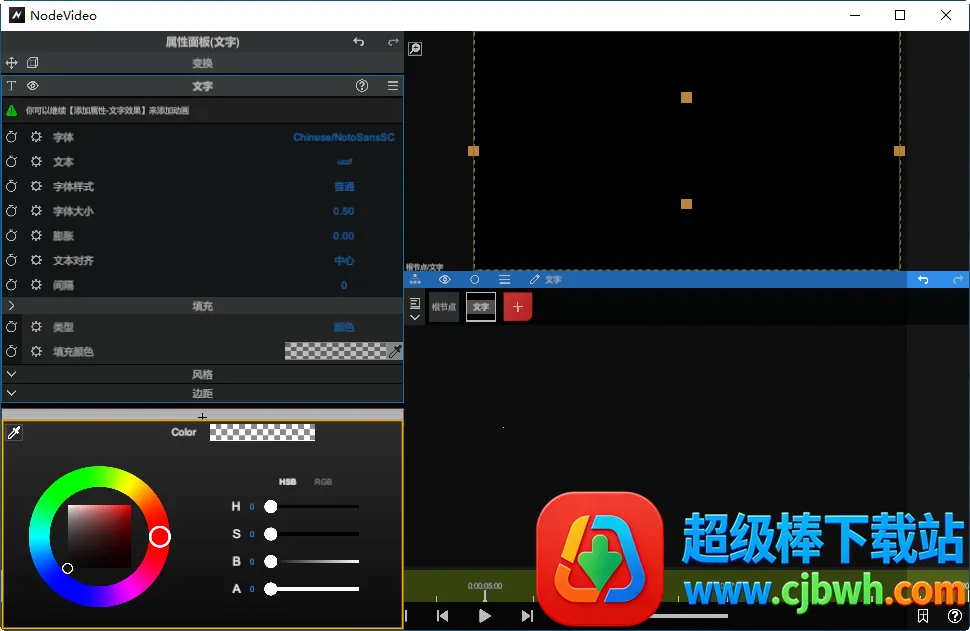Click the gear icon next to 文本对齐

pos(36,261)
